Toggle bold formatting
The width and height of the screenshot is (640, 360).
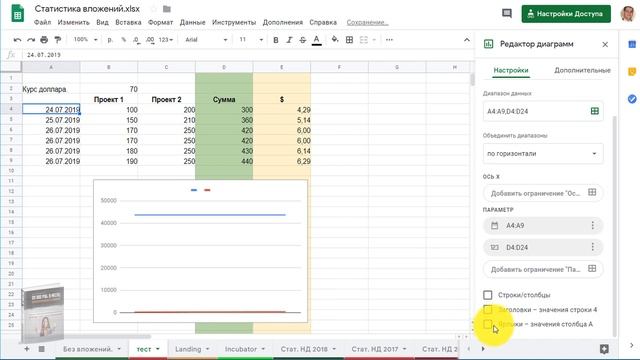coord(276,40)
